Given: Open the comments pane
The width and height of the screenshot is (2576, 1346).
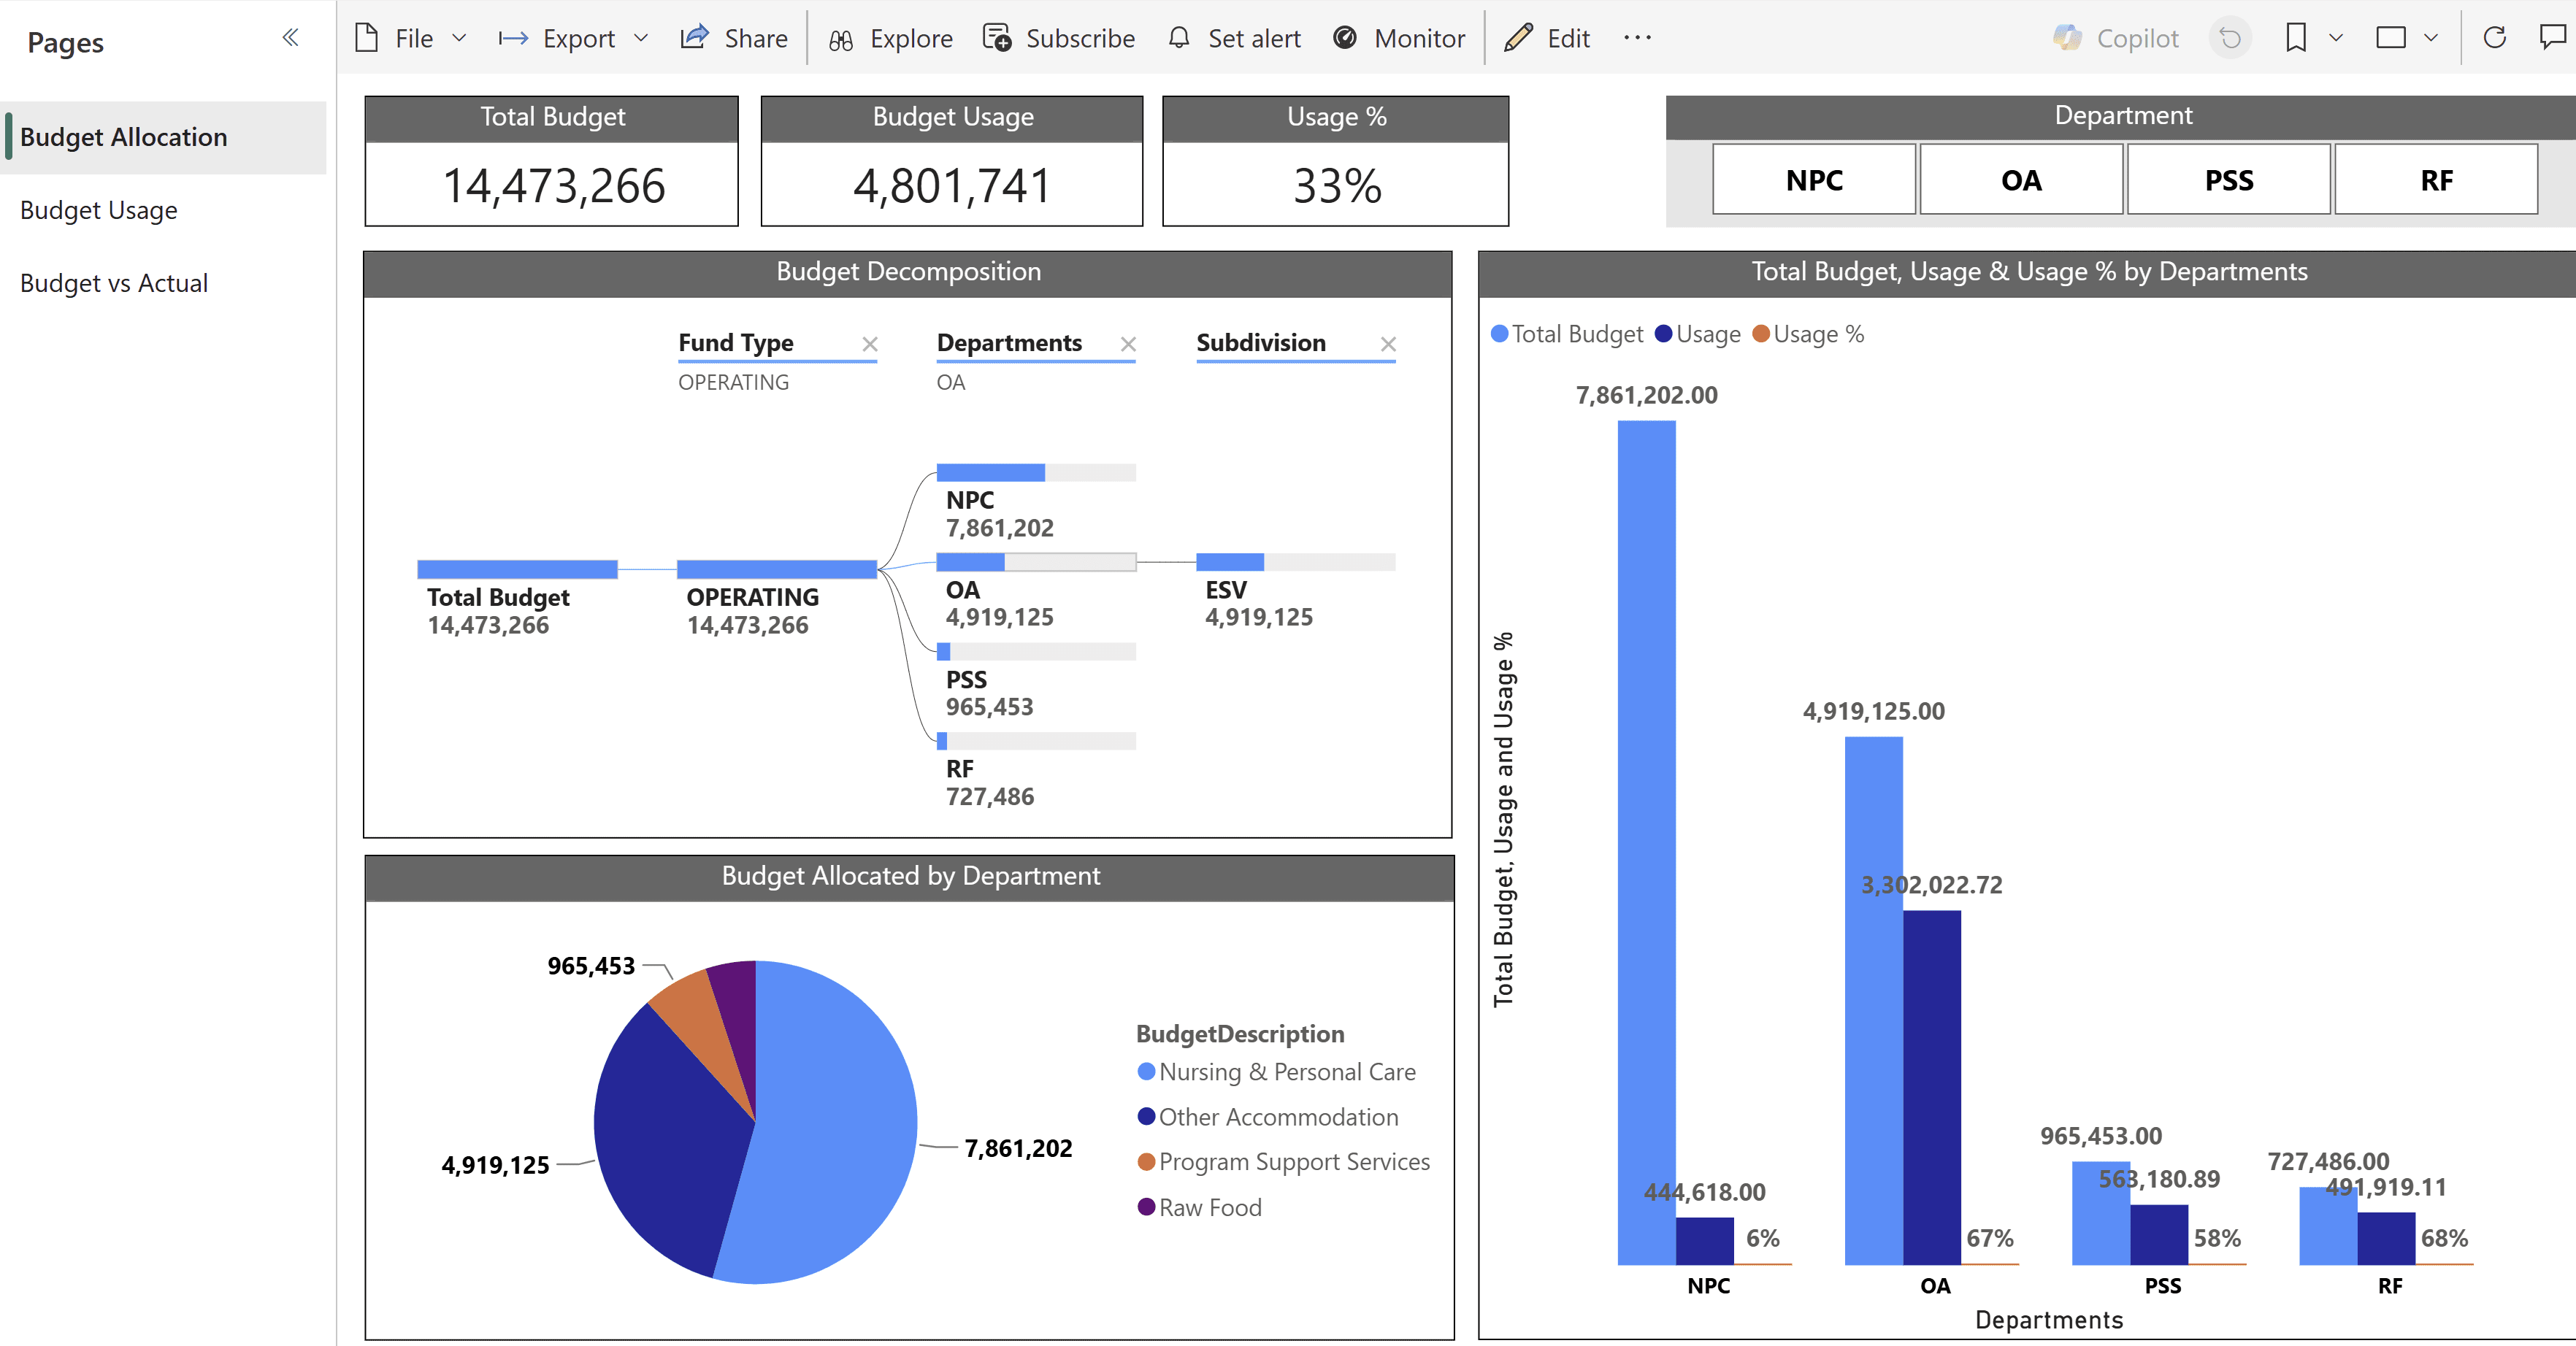Looking at the screenshot, I should (x=2553, y=38).
